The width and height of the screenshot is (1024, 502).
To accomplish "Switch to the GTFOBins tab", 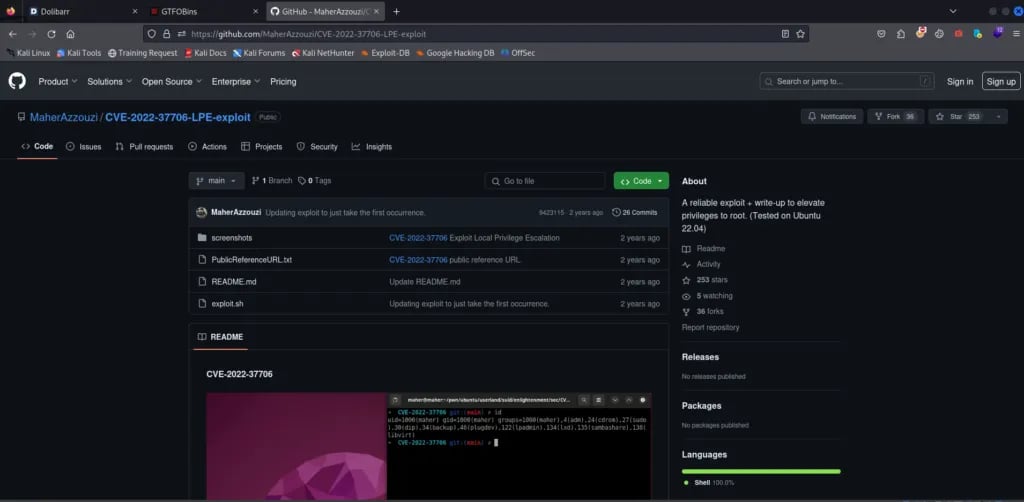I will [204, 12].
